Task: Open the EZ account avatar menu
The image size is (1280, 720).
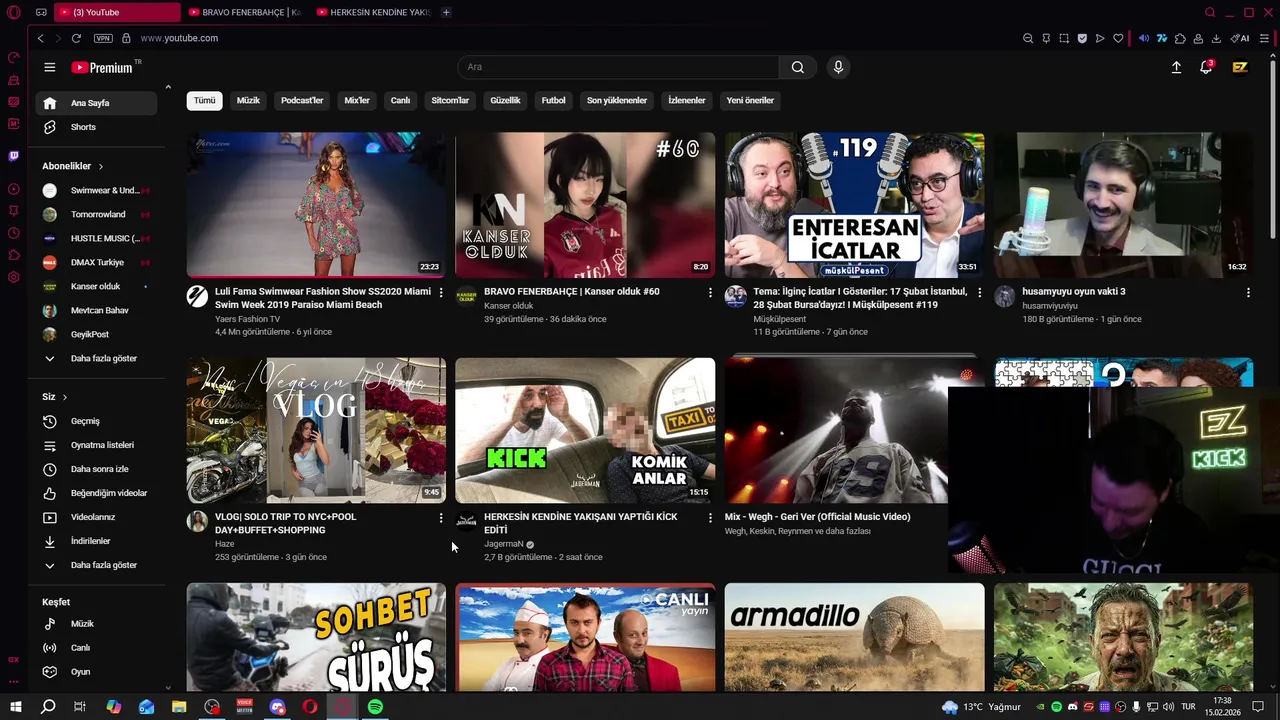Action: (x=1240, y=67)
